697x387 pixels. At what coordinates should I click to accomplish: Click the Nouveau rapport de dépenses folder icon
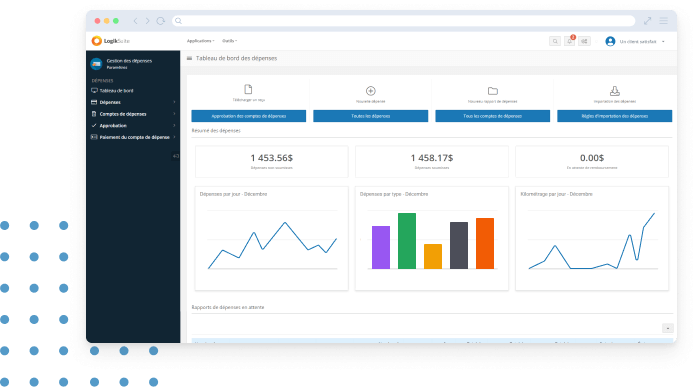493,91
